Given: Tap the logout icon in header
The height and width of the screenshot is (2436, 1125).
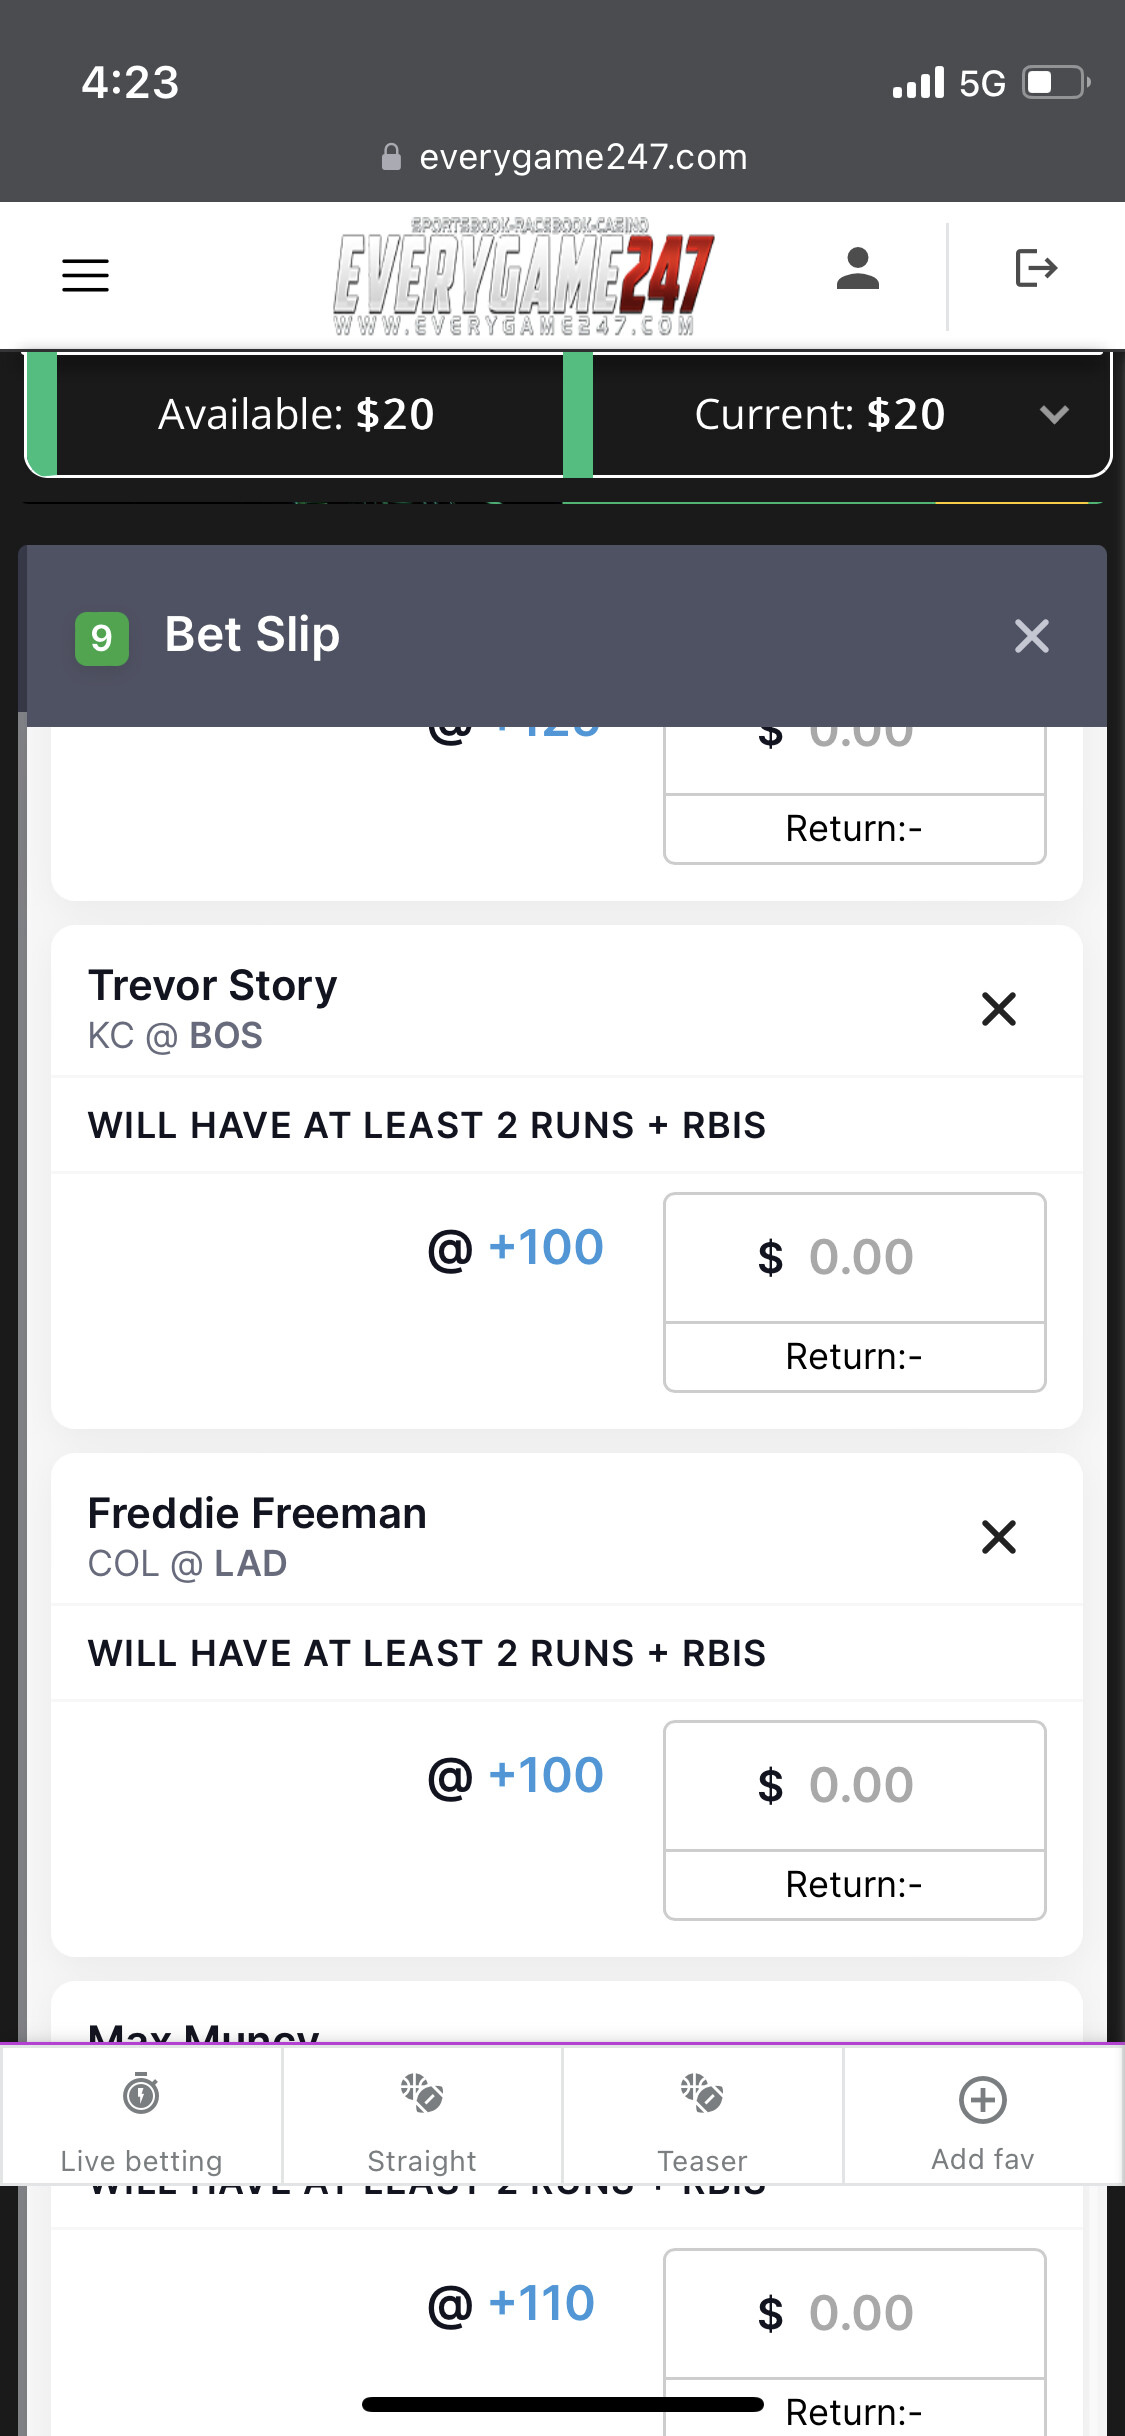Looking at the screenshot, I should (1035, 268).
